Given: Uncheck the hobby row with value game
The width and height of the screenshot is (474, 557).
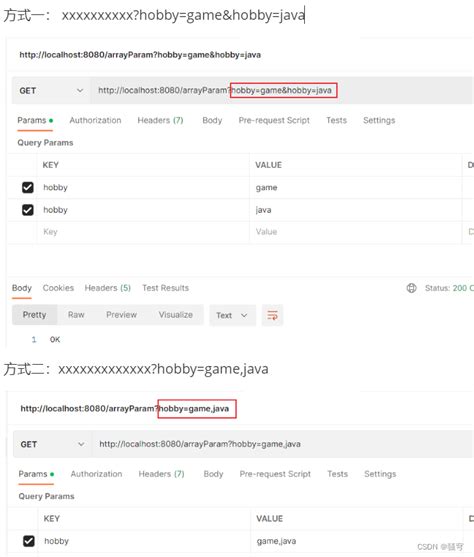Looking at the screenshot, I should (28, 188).
